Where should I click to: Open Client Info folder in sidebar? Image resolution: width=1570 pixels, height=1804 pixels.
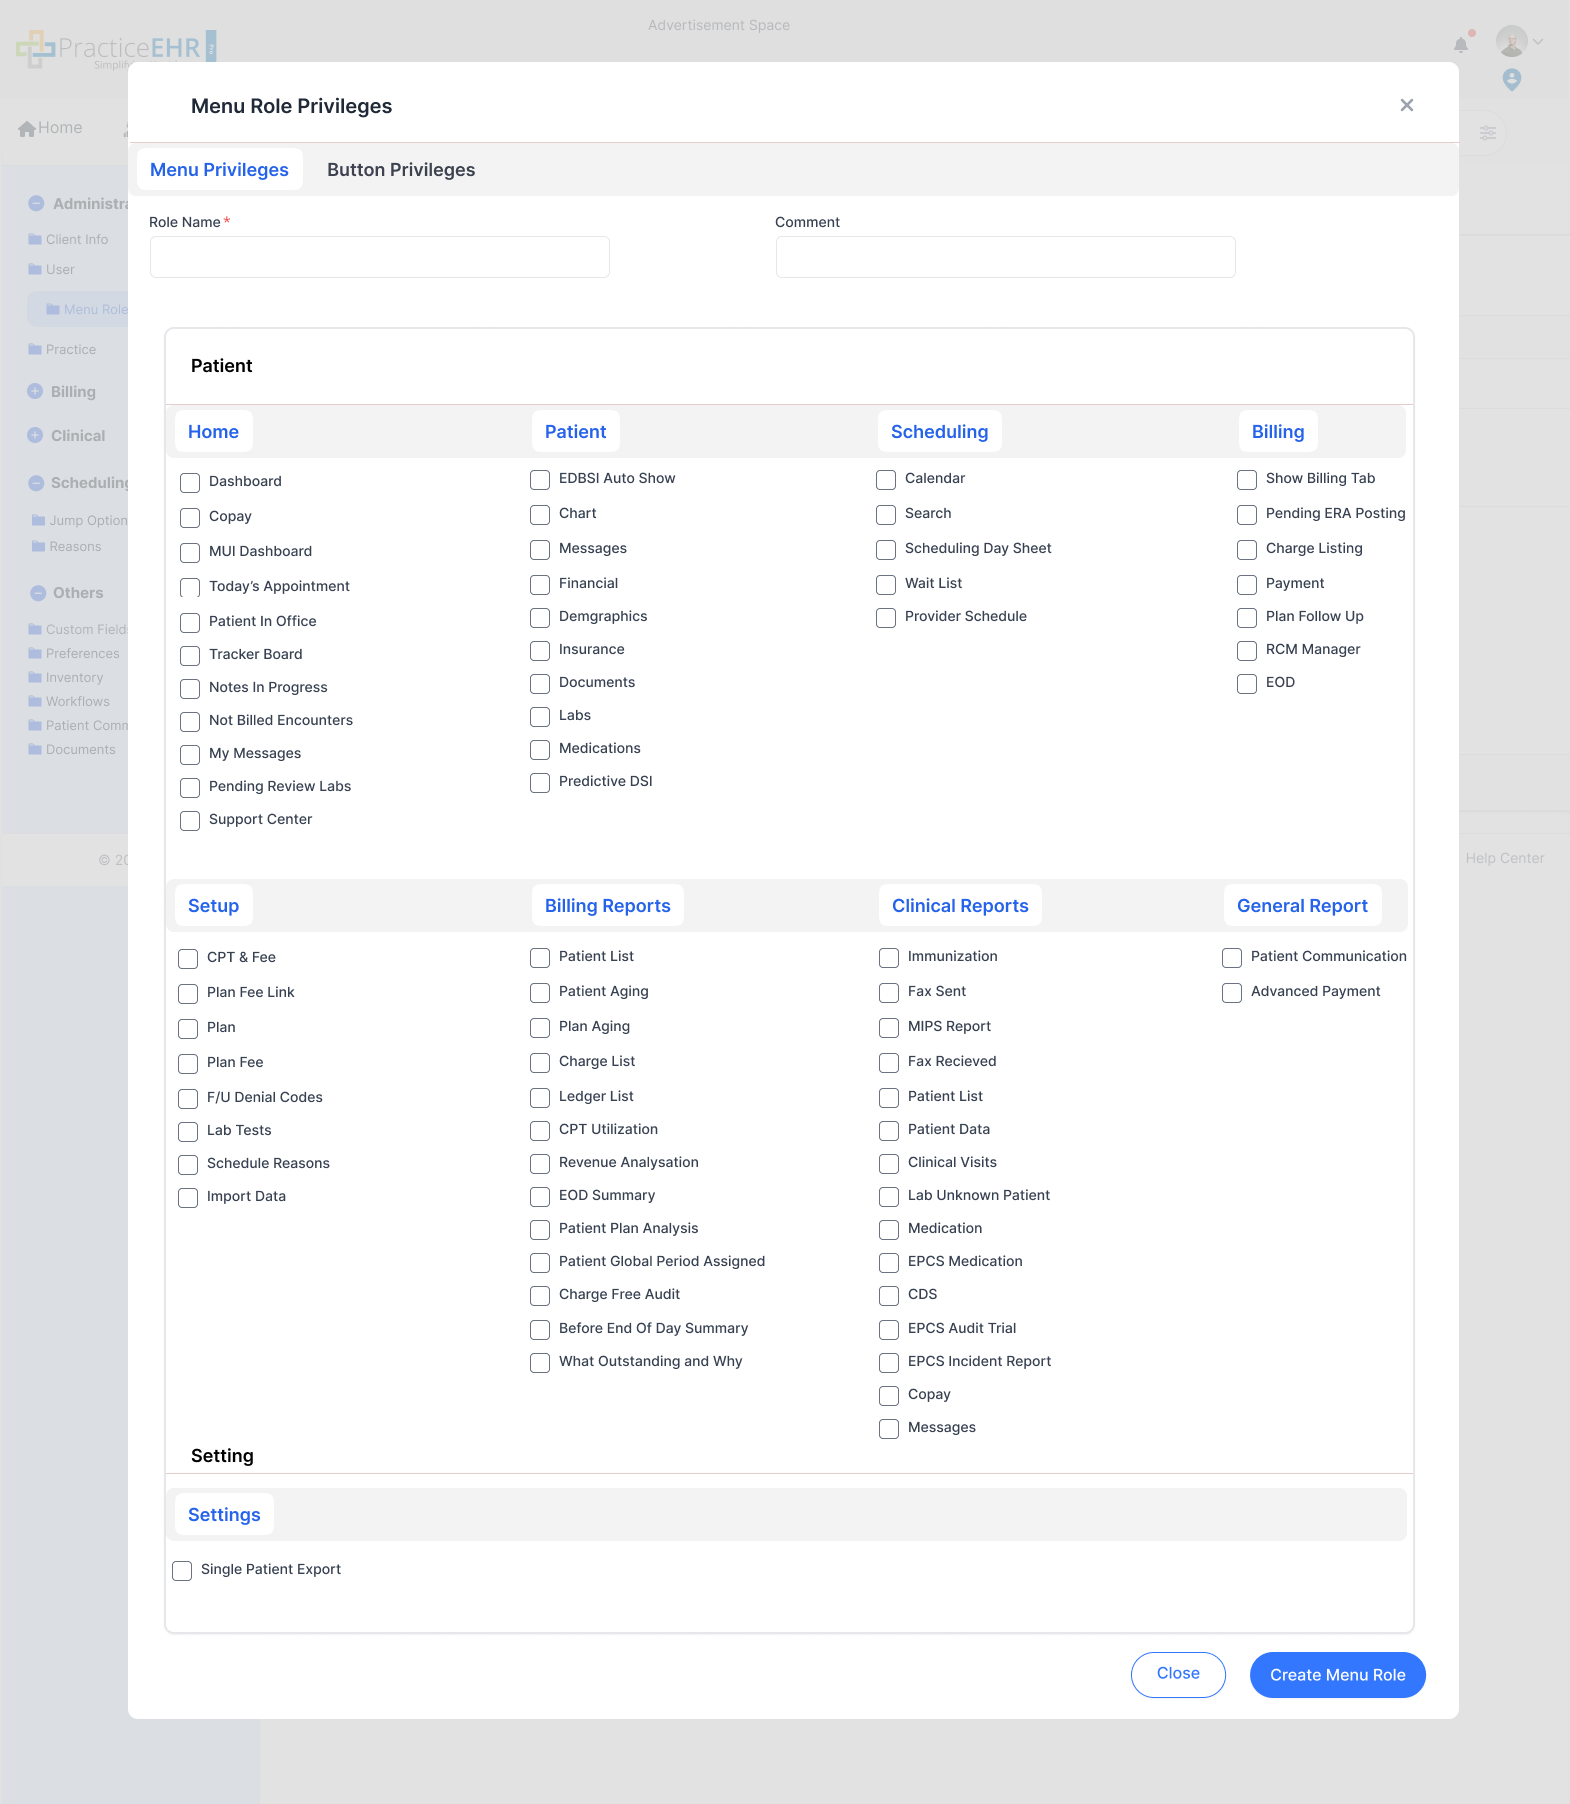[68, 239]
